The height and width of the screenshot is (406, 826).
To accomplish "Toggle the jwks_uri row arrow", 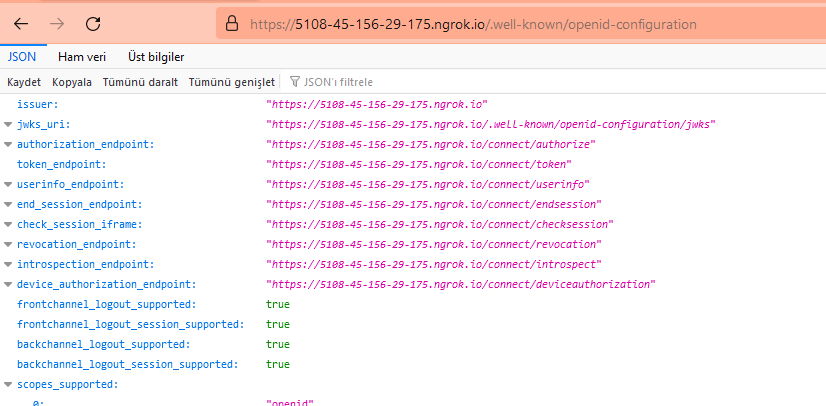I will 8,124.
